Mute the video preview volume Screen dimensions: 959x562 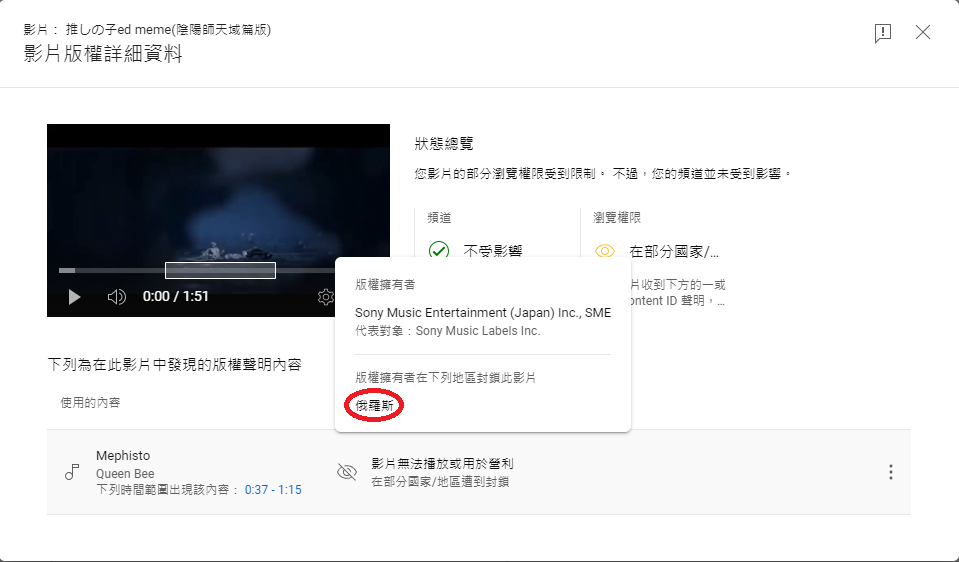[116, 297]
